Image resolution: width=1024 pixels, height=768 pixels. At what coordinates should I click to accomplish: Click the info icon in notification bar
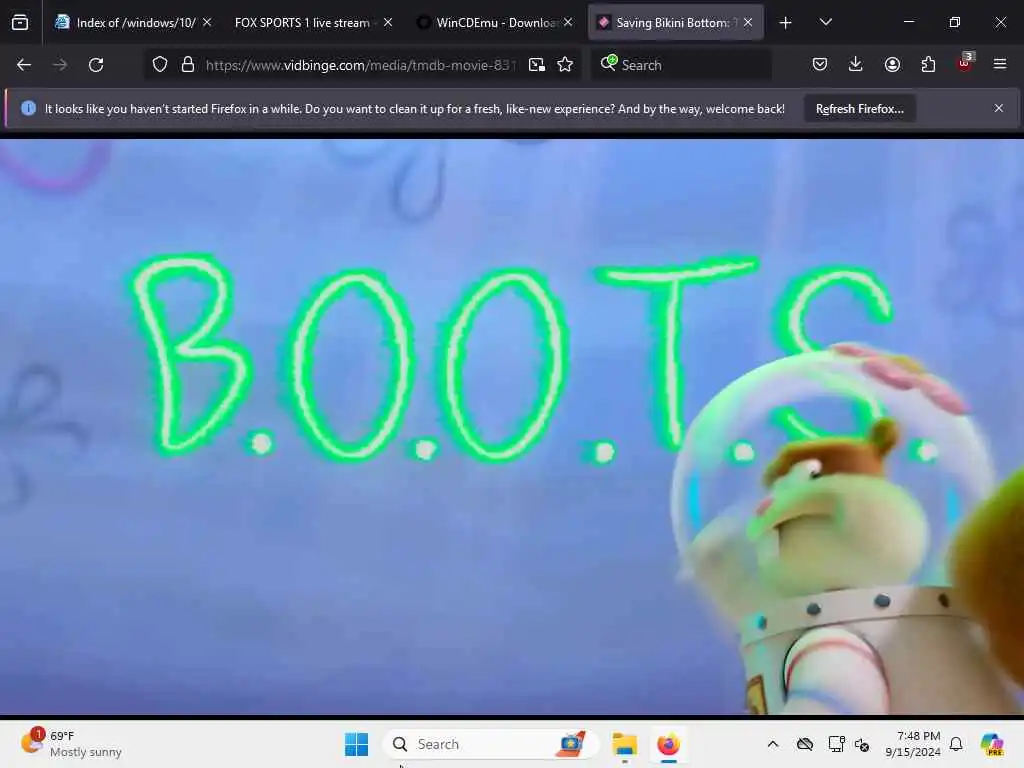click(28, 108)
